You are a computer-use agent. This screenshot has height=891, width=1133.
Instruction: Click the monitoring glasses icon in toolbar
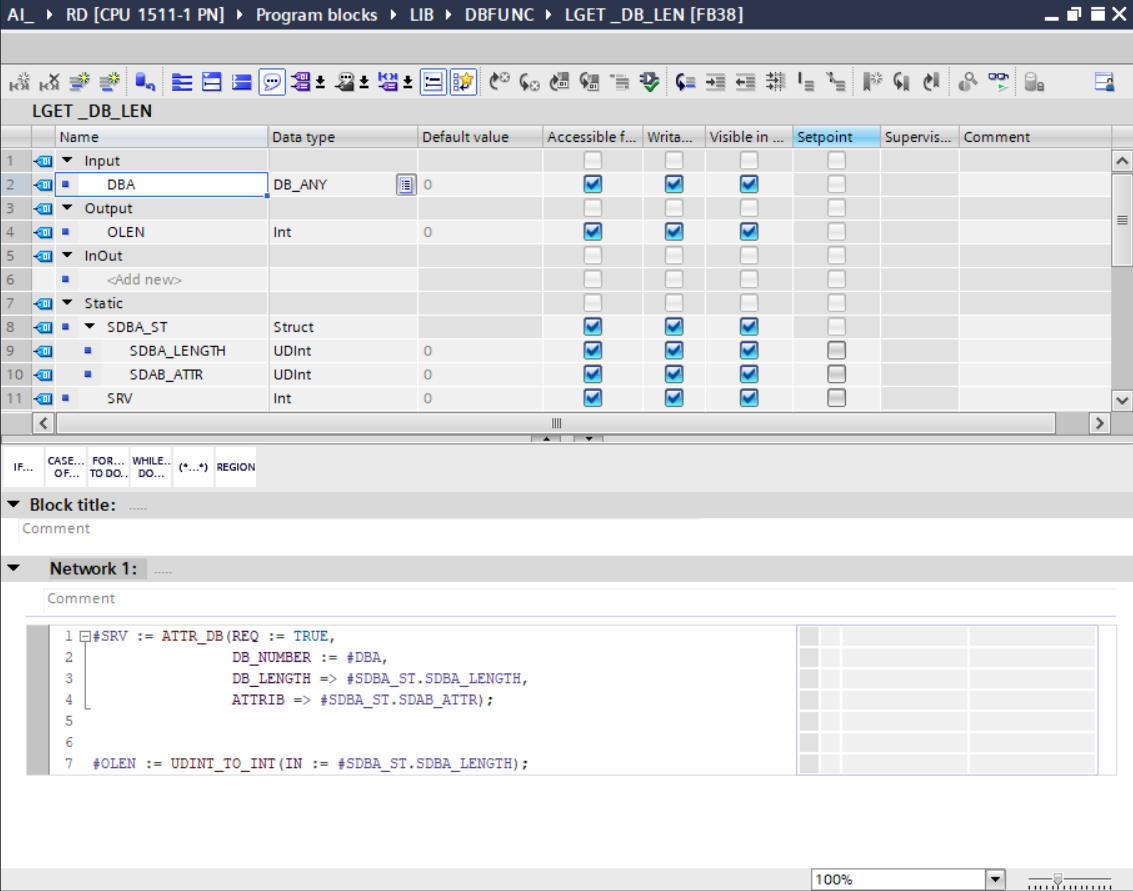tap(999, 83)
